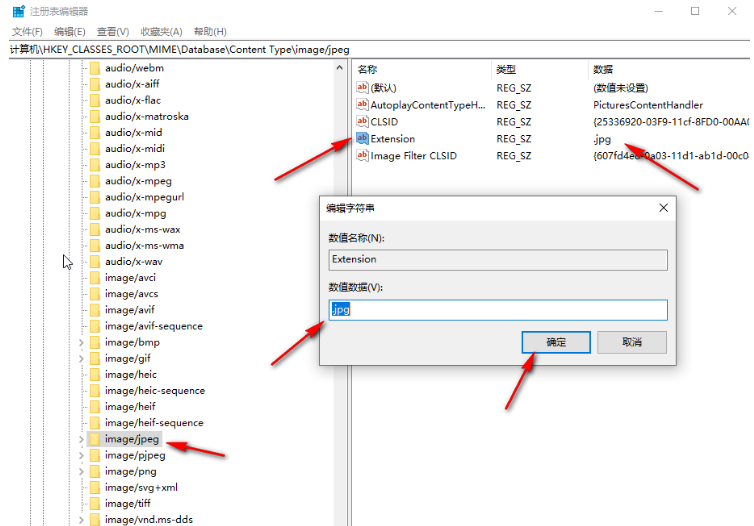Select the image/heic tree key

pyautogui.click(x=131, y=375)
